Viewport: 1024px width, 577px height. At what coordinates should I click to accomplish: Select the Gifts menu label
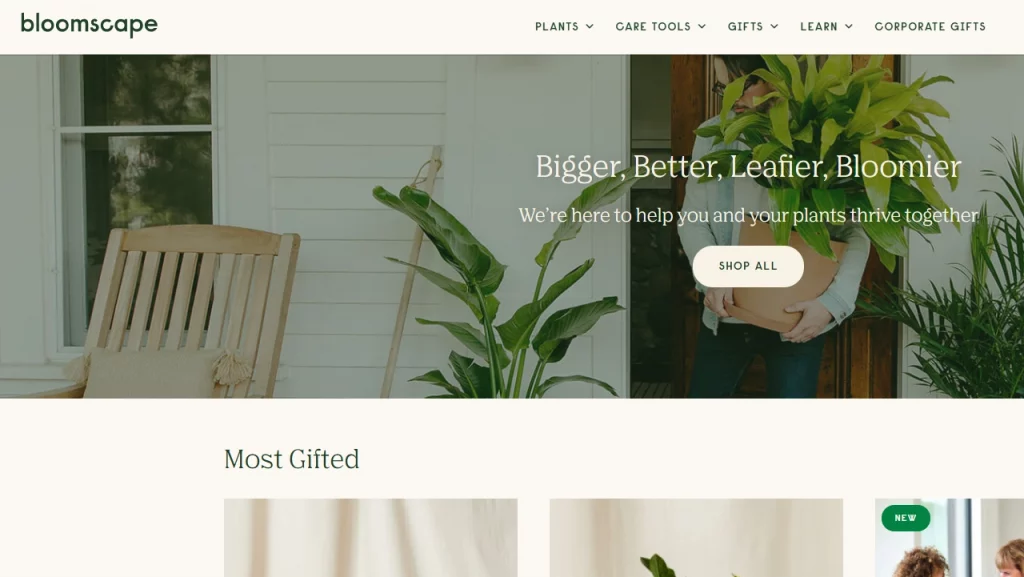pyautogui.click(x=746, y=27)
